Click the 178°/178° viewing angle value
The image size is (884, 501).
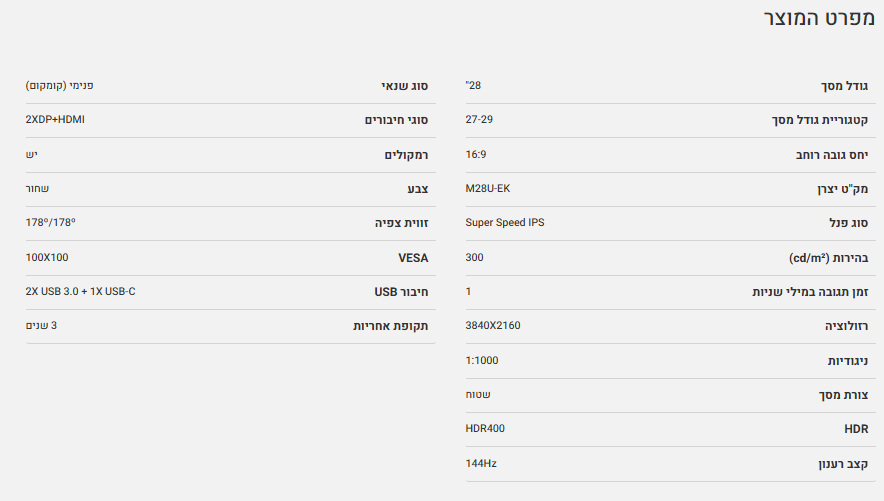pyautogui.click(x=51, y=223)
